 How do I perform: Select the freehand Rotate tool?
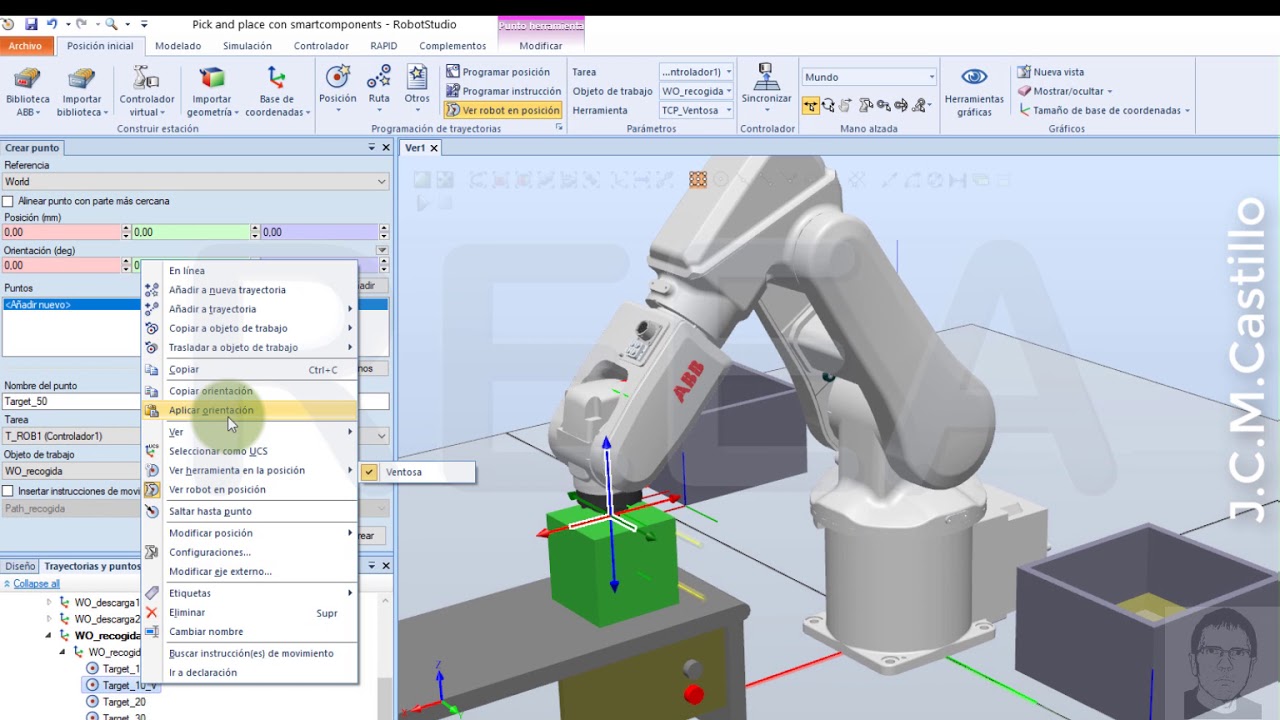828,105
